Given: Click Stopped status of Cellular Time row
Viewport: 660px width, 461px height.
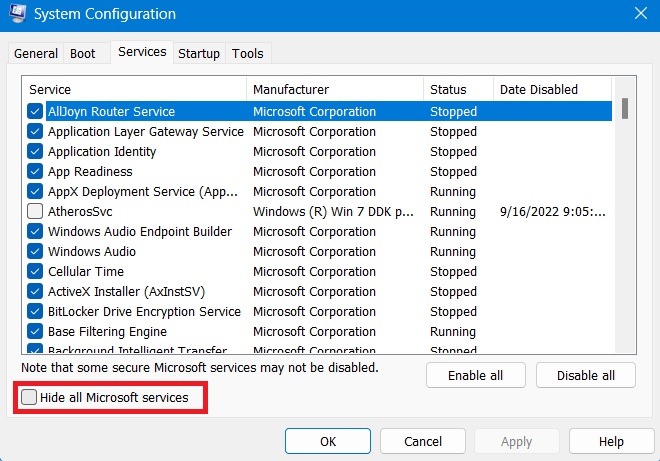Looking at the screenshot, I should (453, 272).
